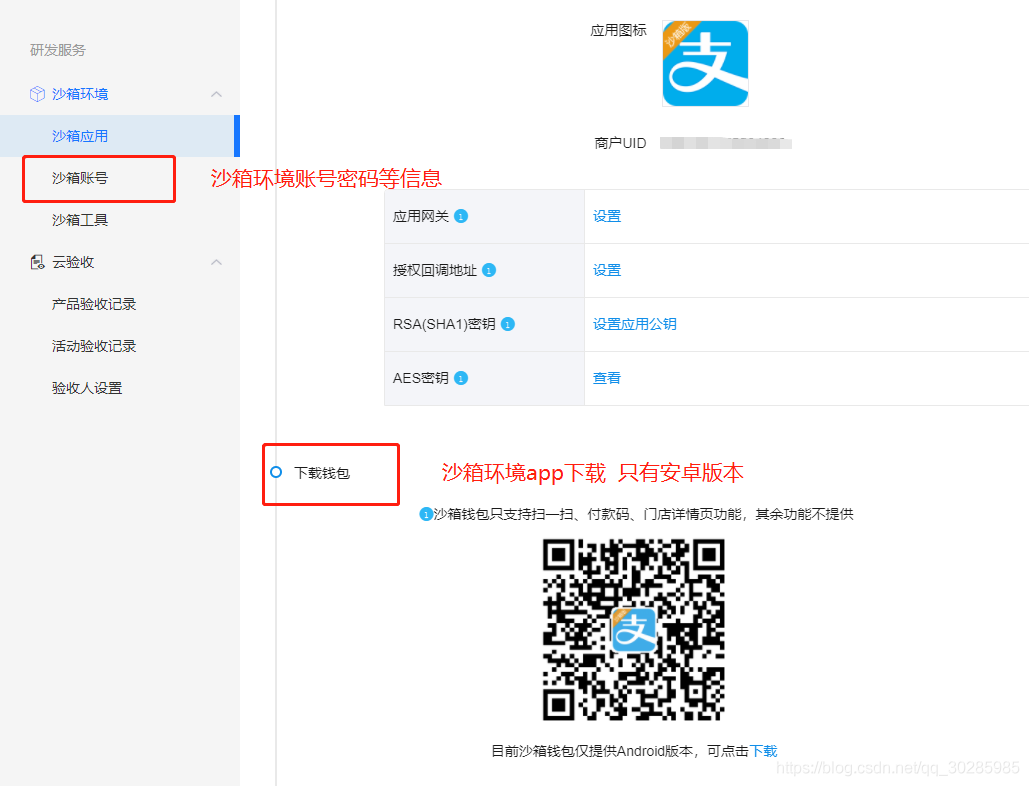The width and height of the screenshot is (1029, 786).
Task: Click the 沙箱钱包只支持扫一扫 notice text
Action: [x=643, y=514]
